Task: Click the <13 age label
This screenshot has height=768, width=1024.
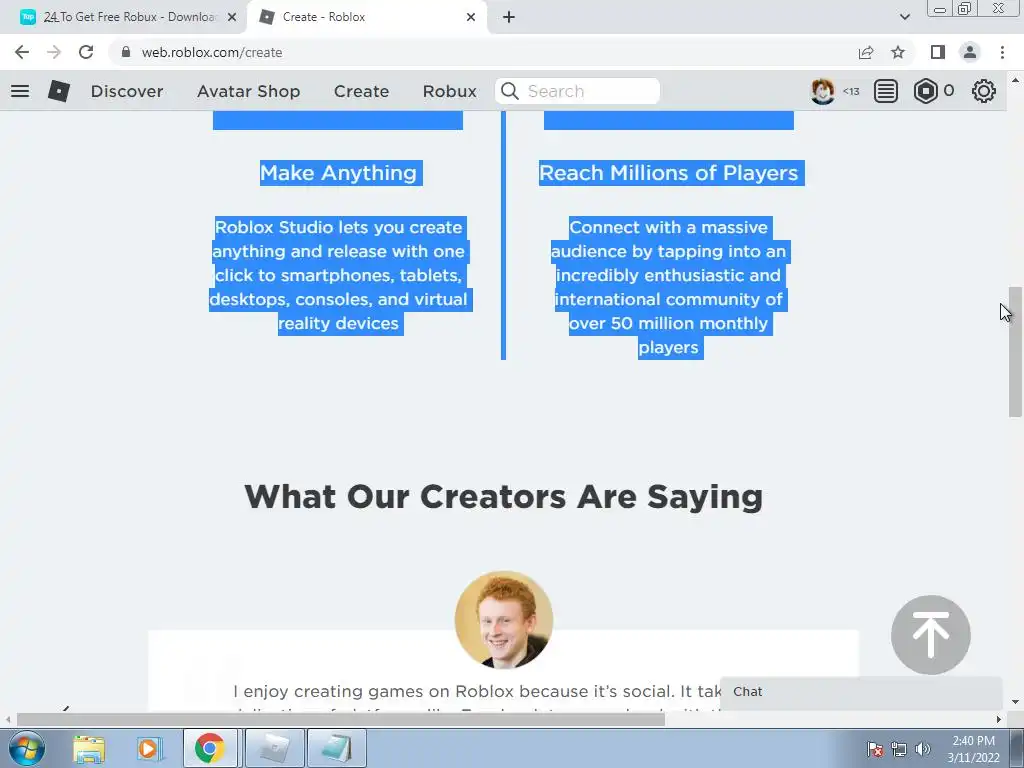Action: click(851, 91)
